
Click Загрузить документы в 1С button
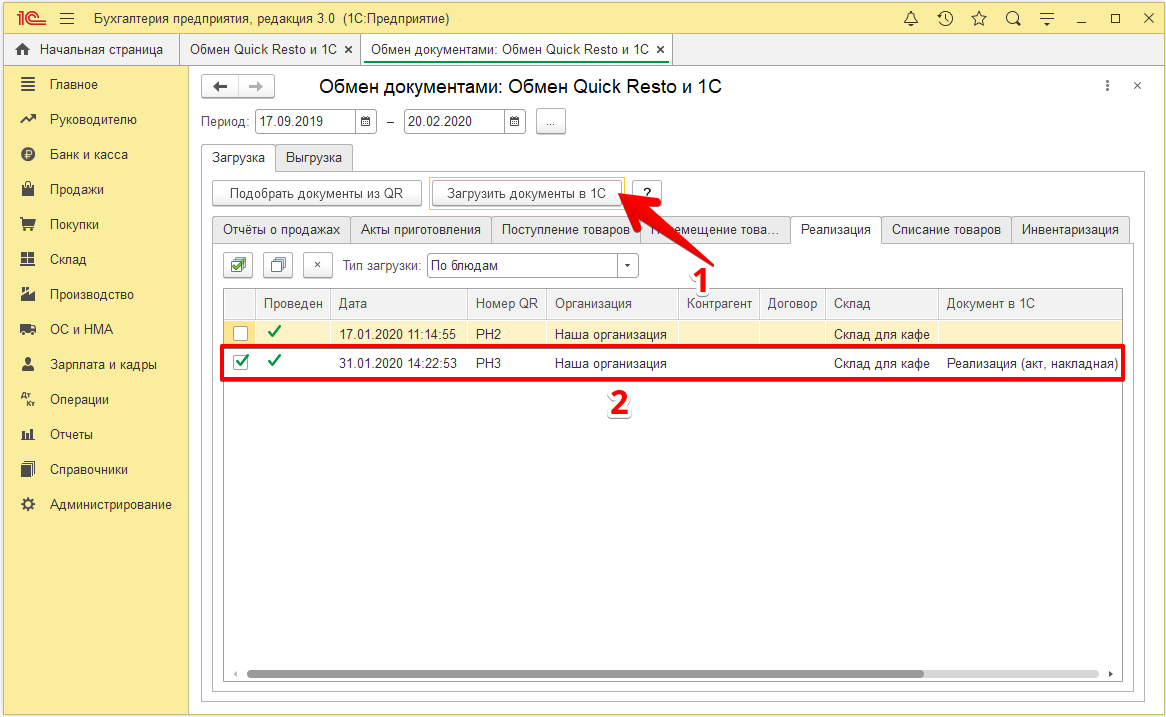[526, 193]
